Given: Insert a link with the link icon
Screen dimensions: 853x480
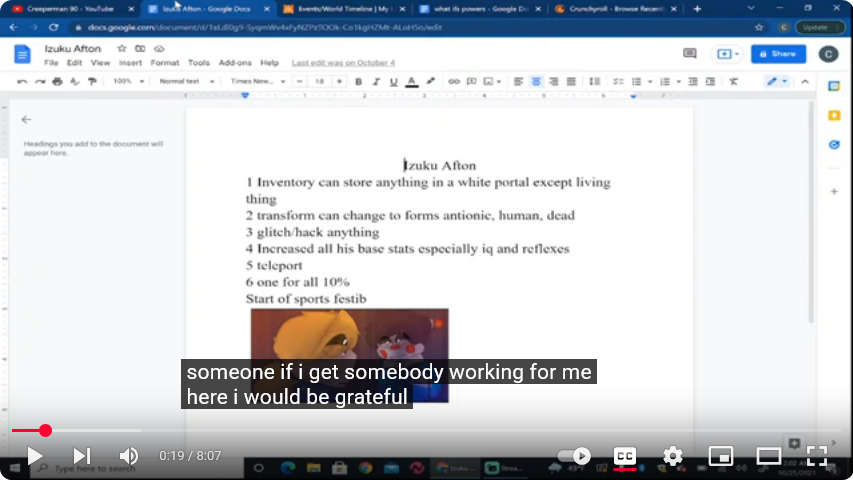Looking at the screenshot, I should (x=454, y=82).
